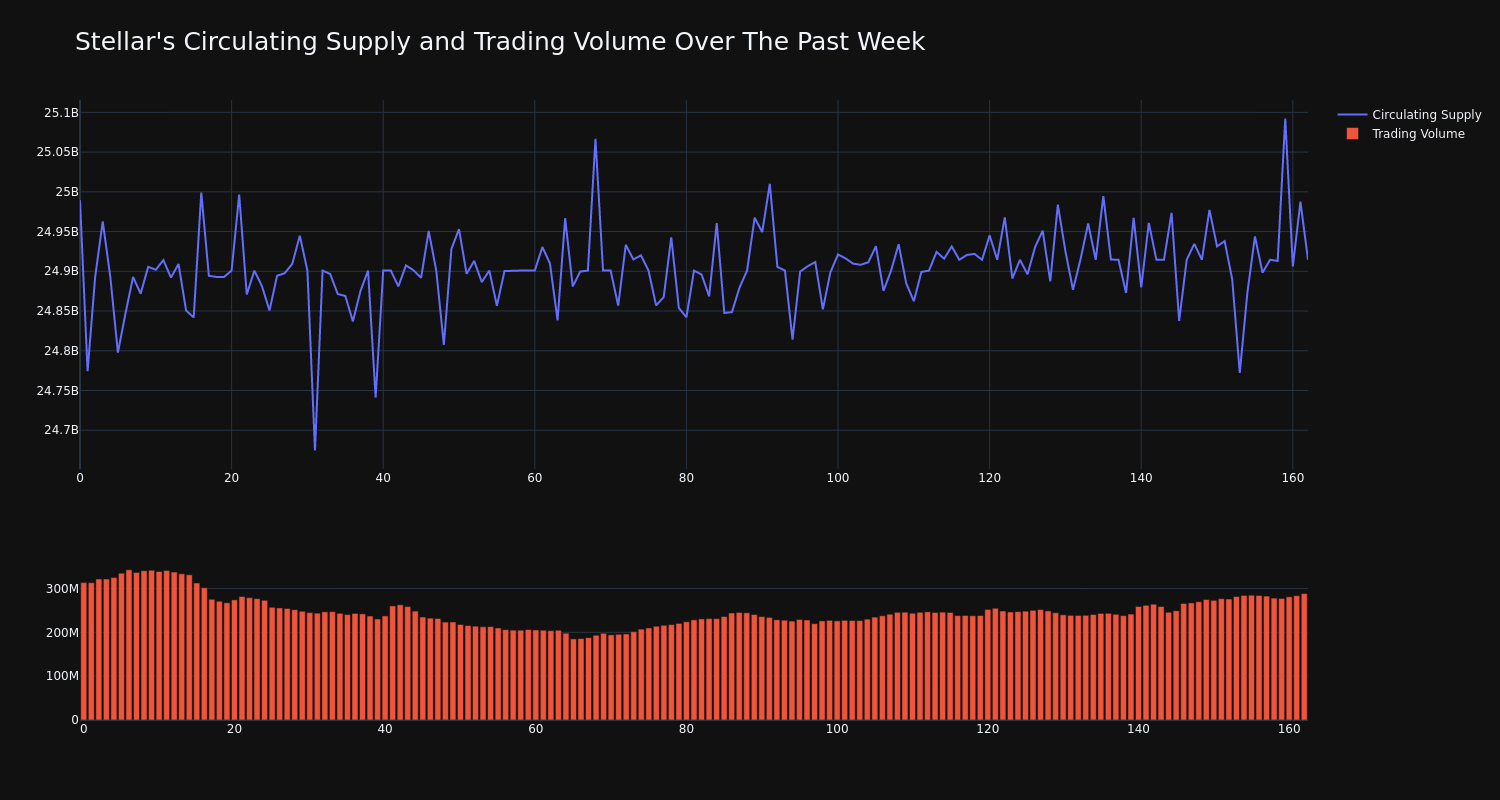This screenshot has height=800, width=1500.
Task: Click the 100 tick on supply chart x-axis
Action: click(x=838, y=478)
